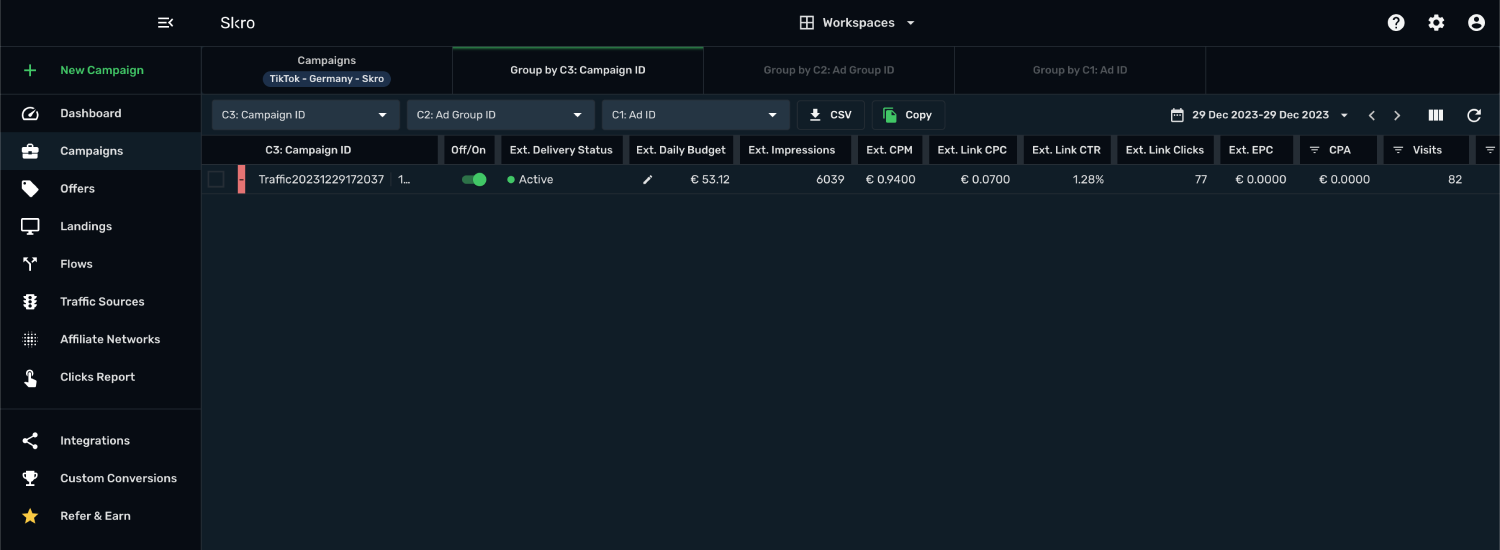This screenshot has width=1500, height=550.
Task: Click the Landings monitor icon
Action: [30, 226]
